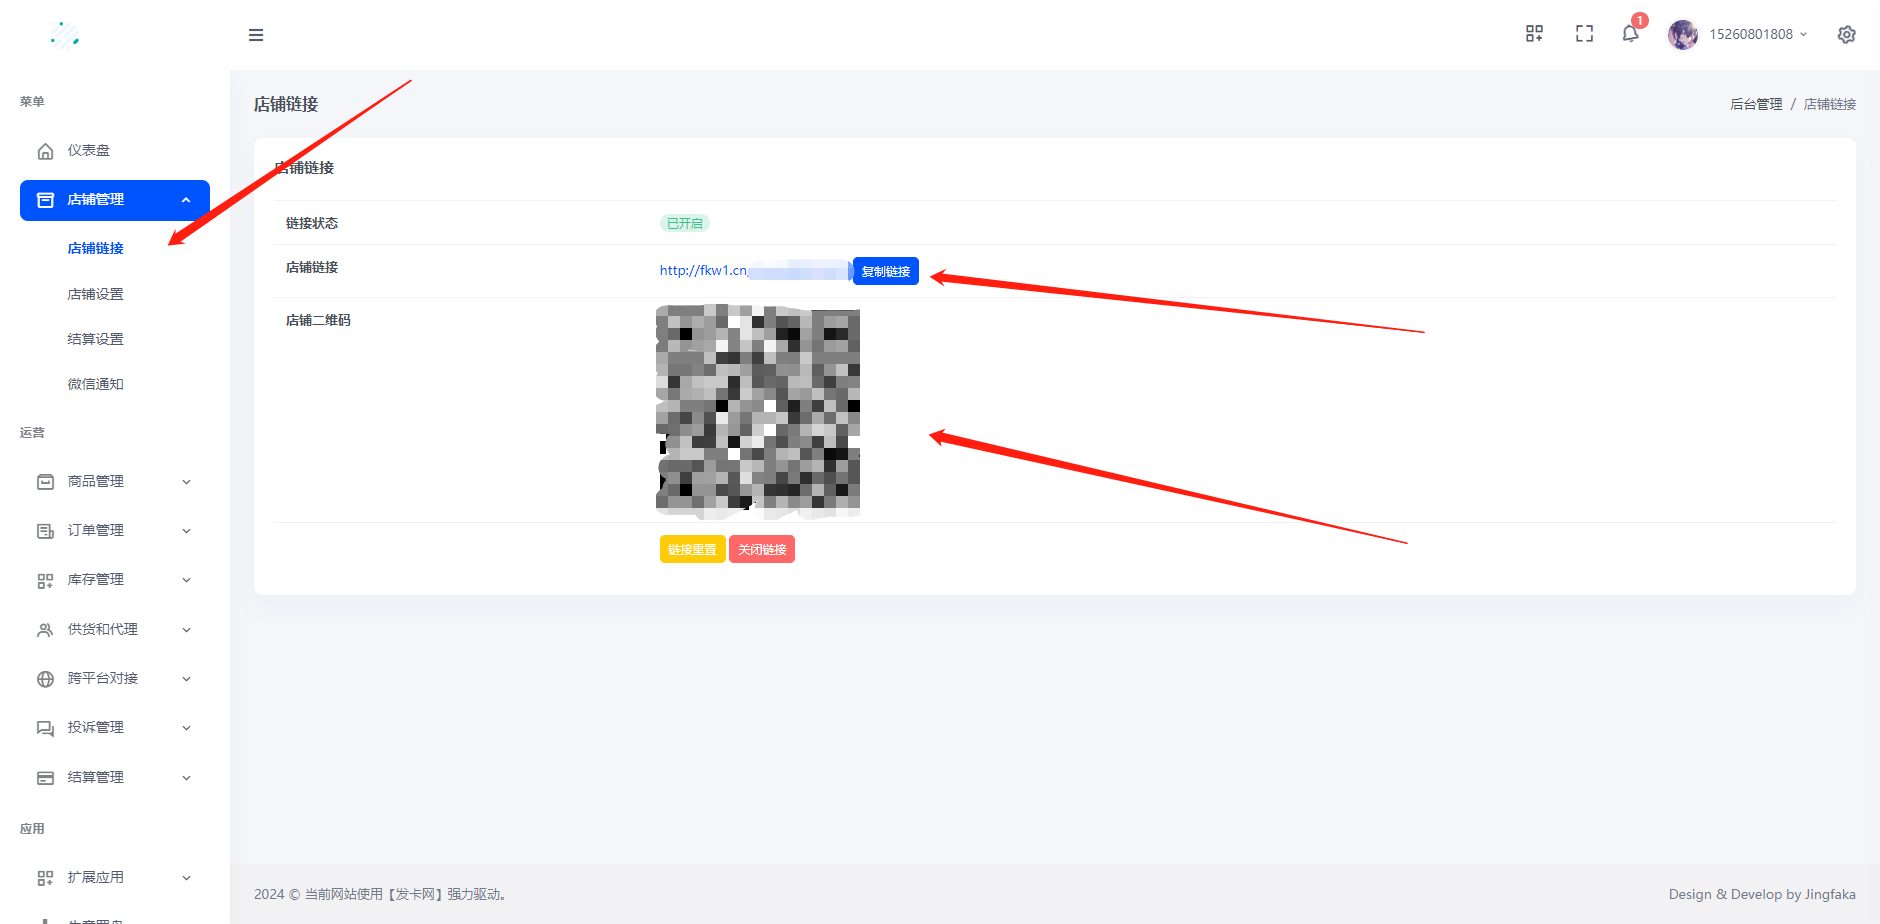This screenshot has height=924, width=1880.
Task: Select the 微信通知 submenu item
Action: point(96,384)
